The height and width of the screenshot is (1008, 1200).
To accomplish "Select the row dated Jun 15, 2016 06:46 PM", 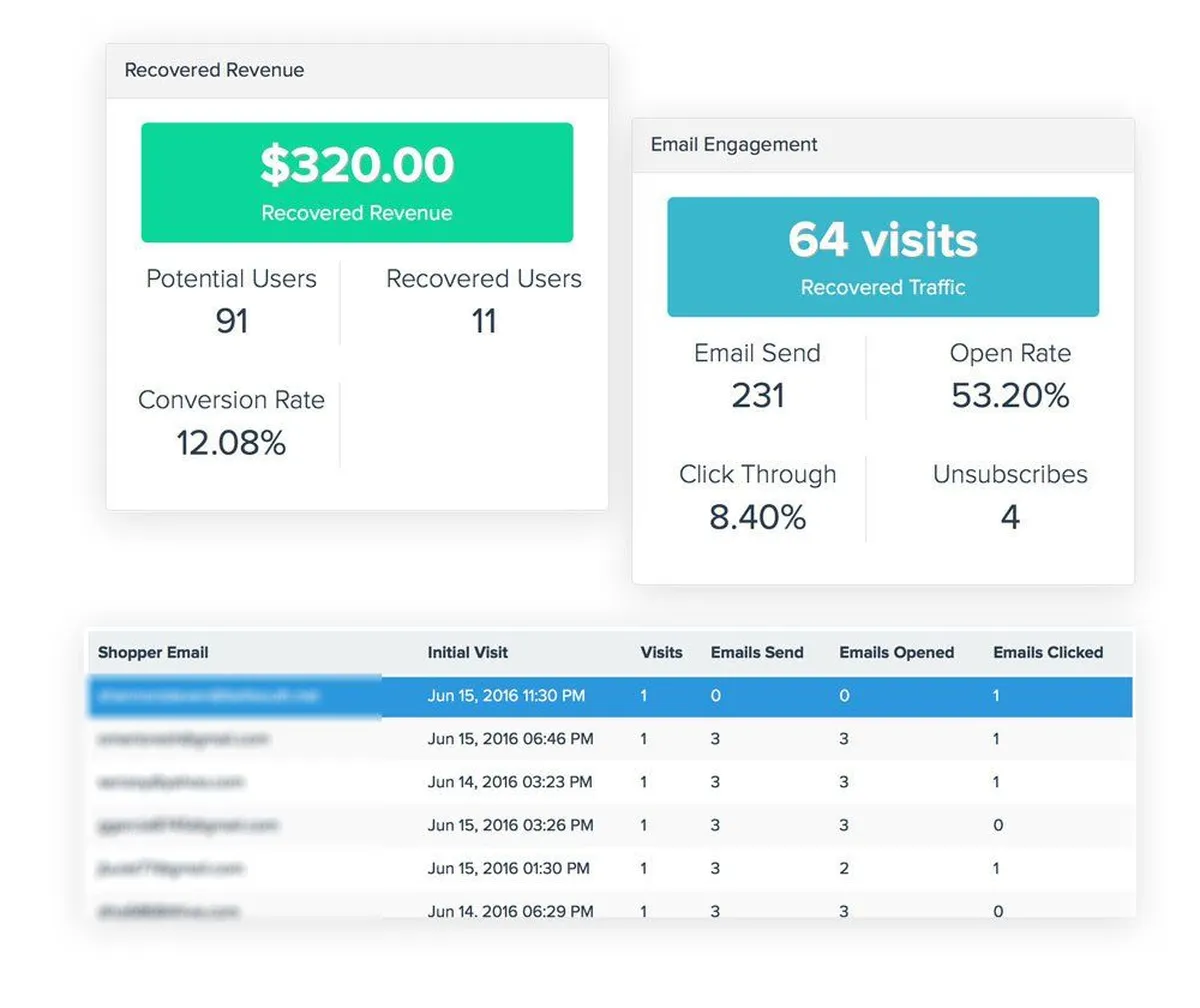I will point(610,739).
